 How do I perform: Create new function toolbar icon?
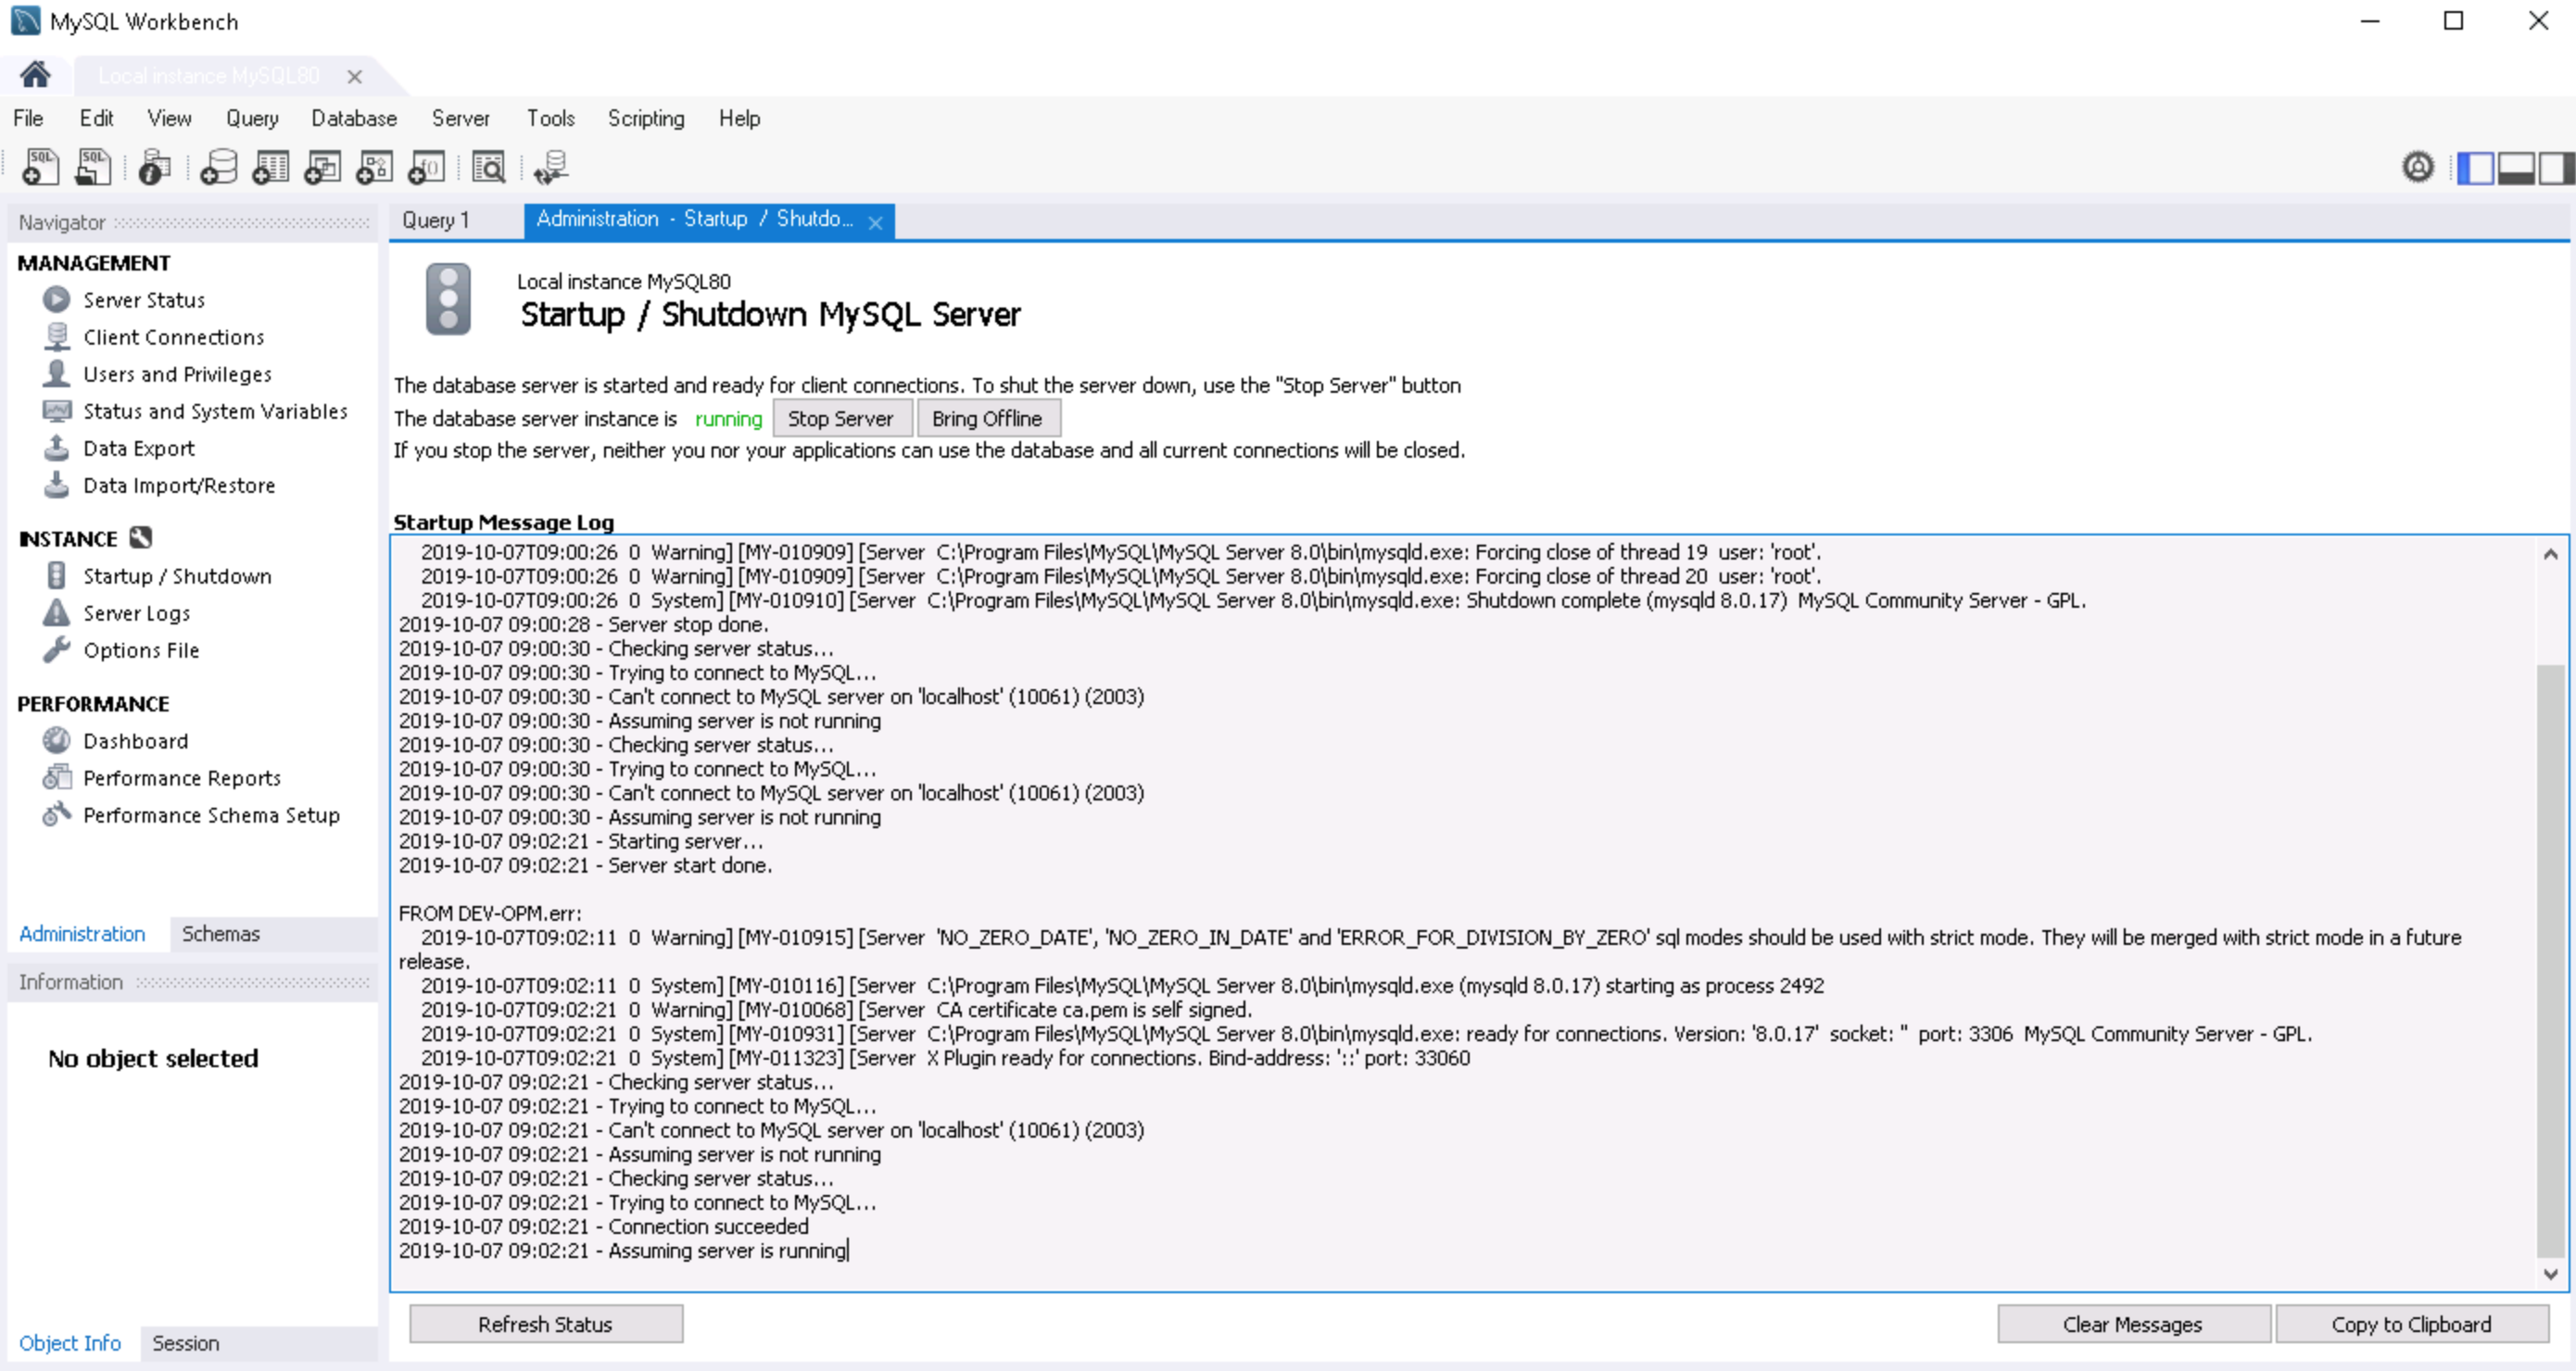[426, 167]
